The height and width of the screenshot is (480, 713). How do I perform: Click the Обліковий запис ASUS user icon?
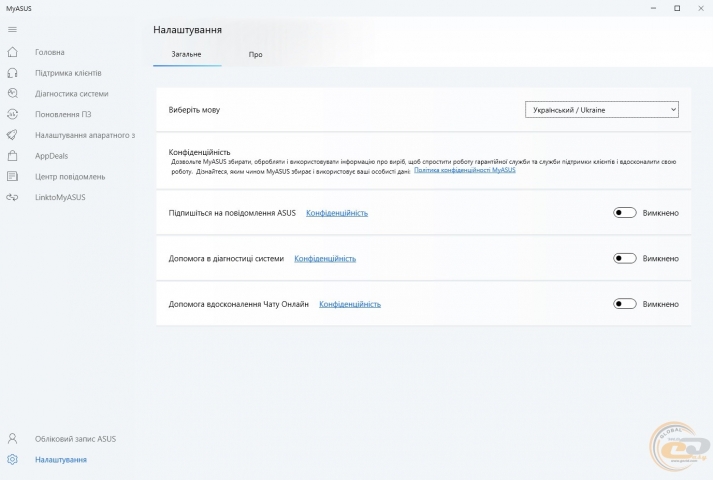point(12,439)
